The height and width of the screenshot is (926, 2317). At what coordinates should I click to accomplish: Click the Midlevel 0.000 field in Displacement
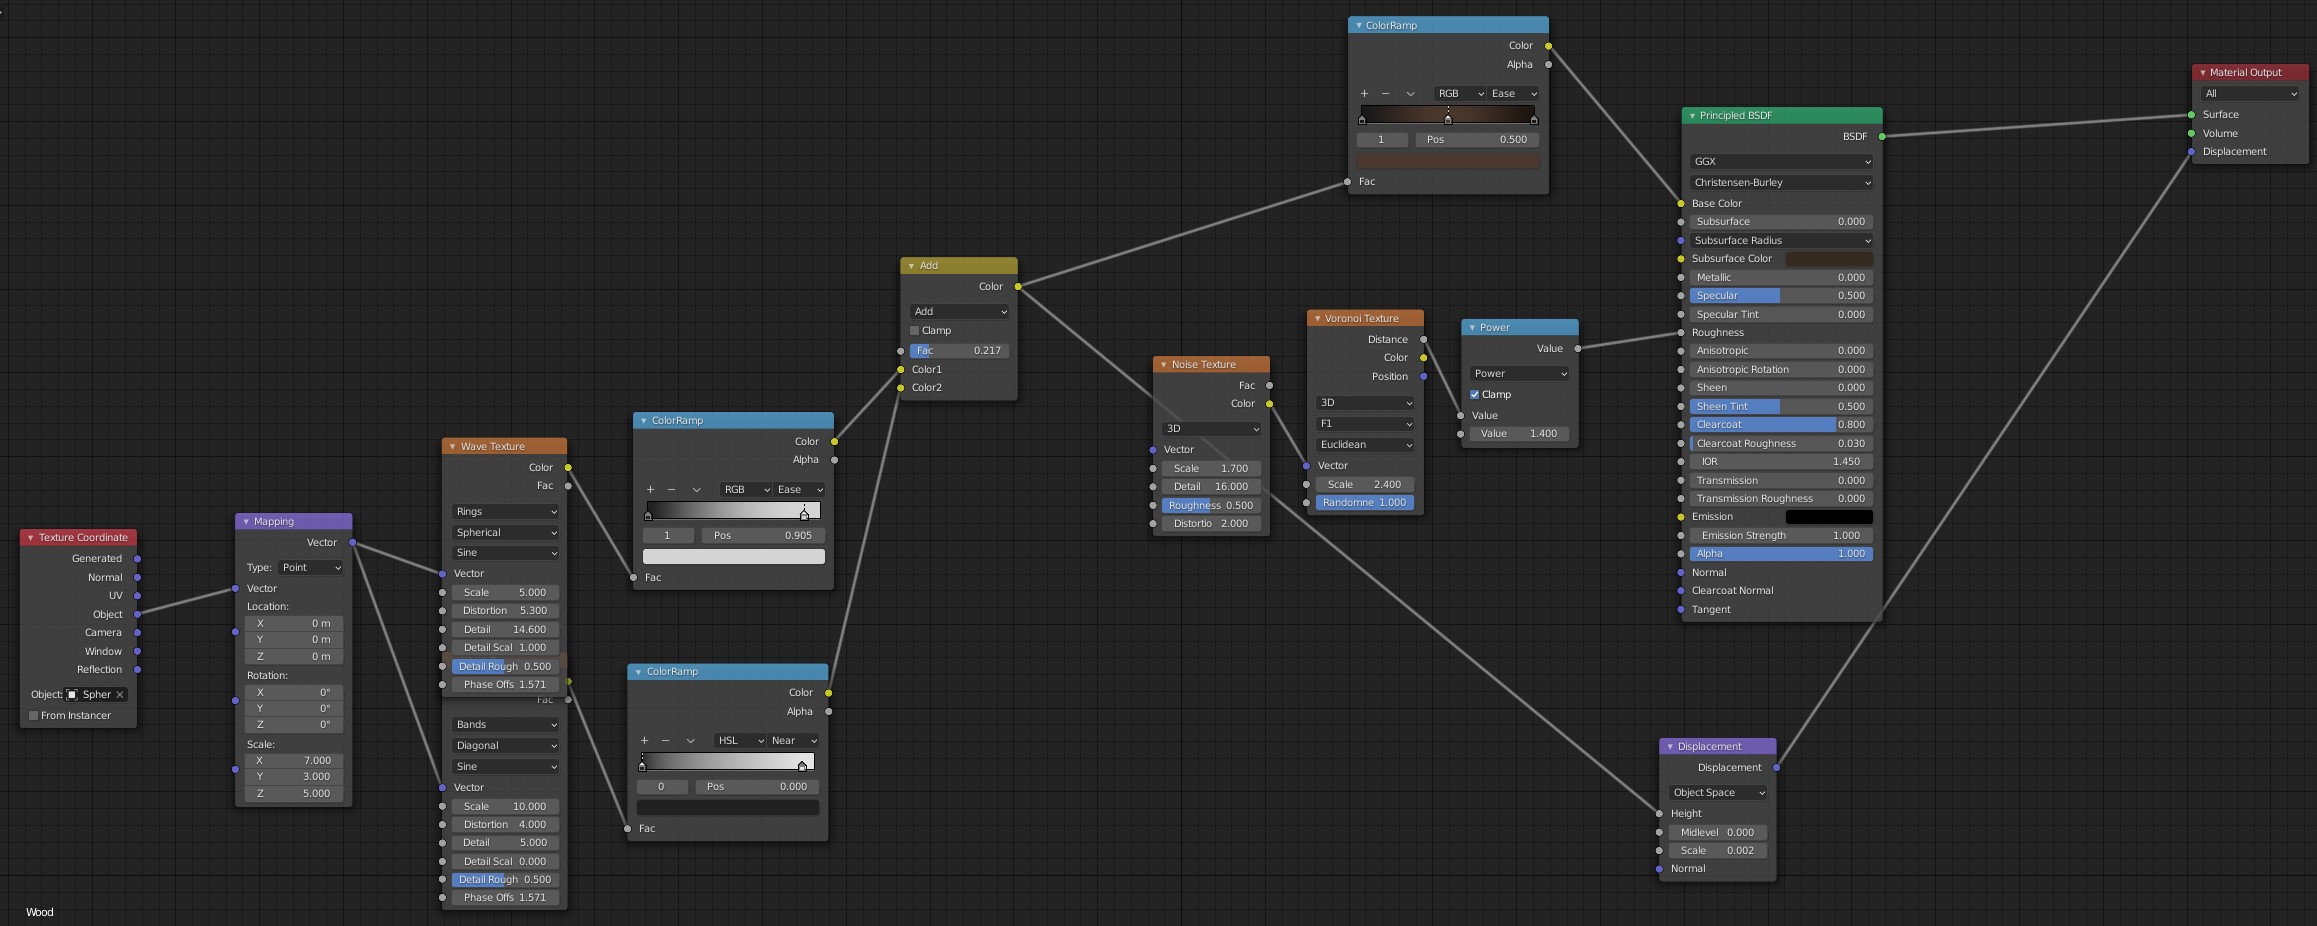pyautogui.click(x=1717, y=832)
